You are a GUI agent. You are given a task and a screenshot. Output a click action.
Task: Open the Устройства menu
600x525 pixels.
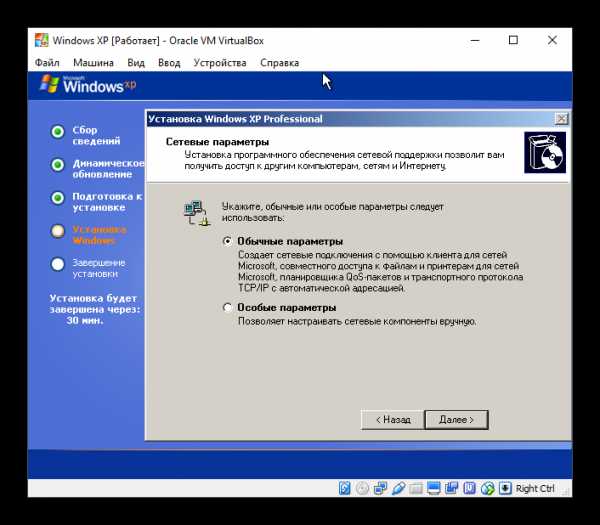click(x=220, y=62)
